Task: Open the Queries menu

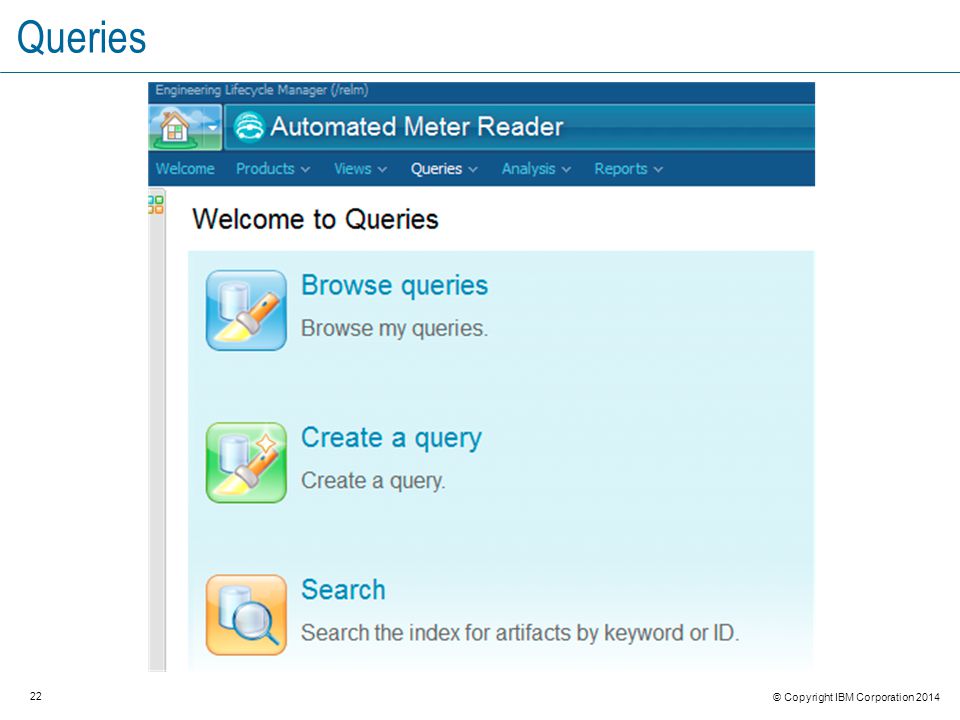Action: pyautogui.click(x=444, y=168)
